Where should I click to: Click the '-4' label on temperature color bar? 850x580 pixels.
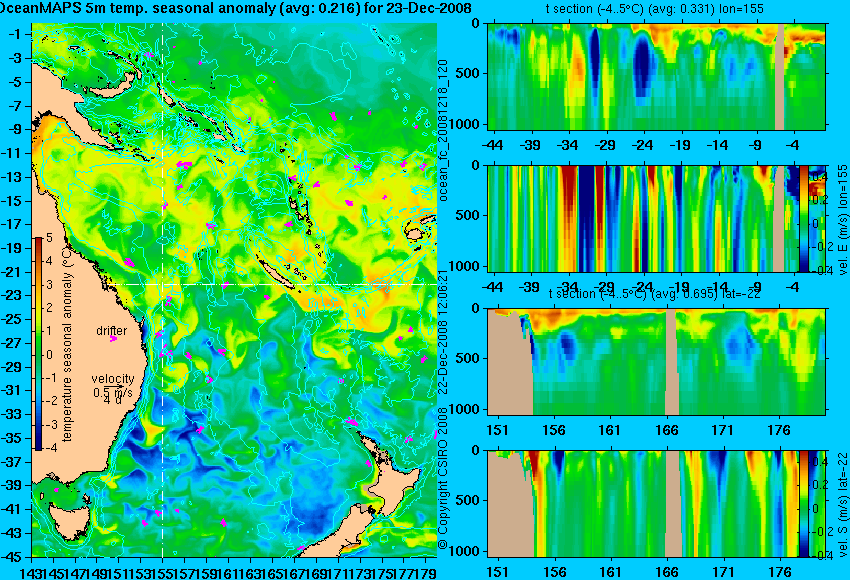tap(49, 448)
